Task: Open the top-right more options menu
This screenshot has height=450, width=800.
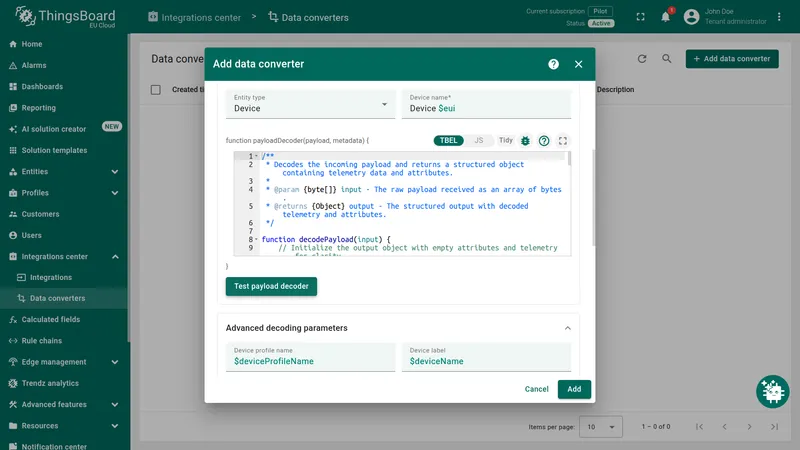Action: click(x=779, y=17)
